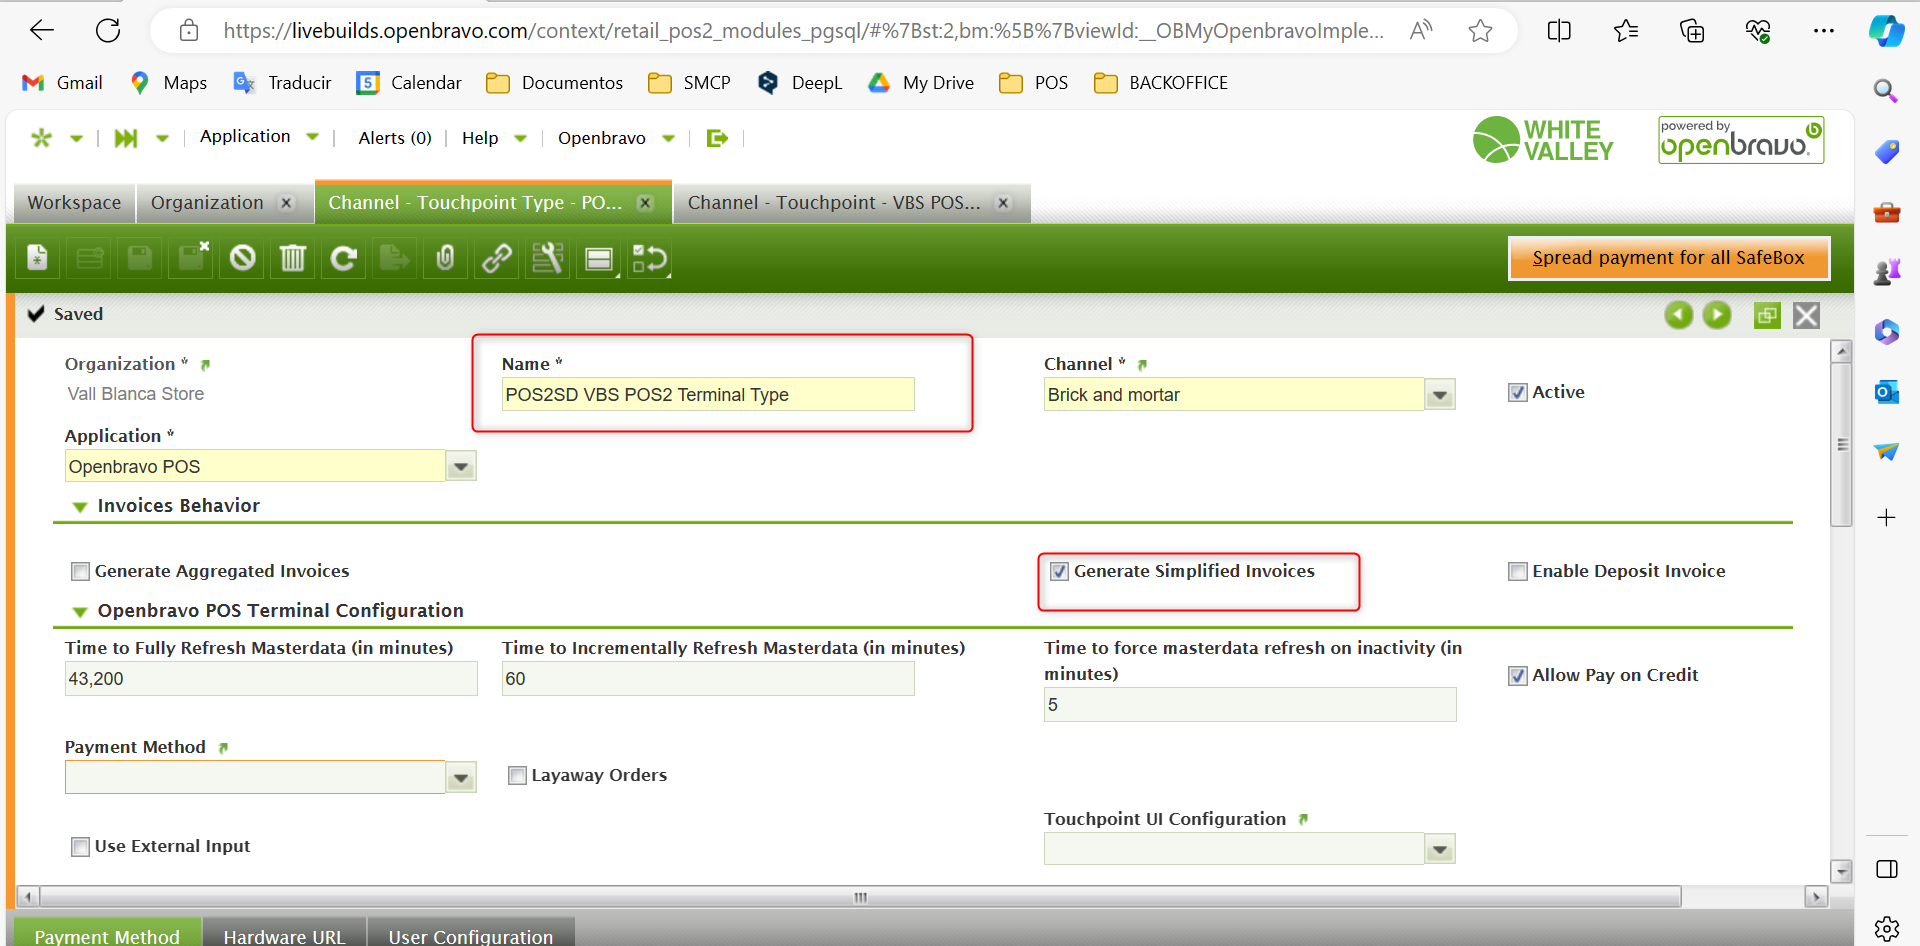Go to next record green arrow

tap(1717, 315)
